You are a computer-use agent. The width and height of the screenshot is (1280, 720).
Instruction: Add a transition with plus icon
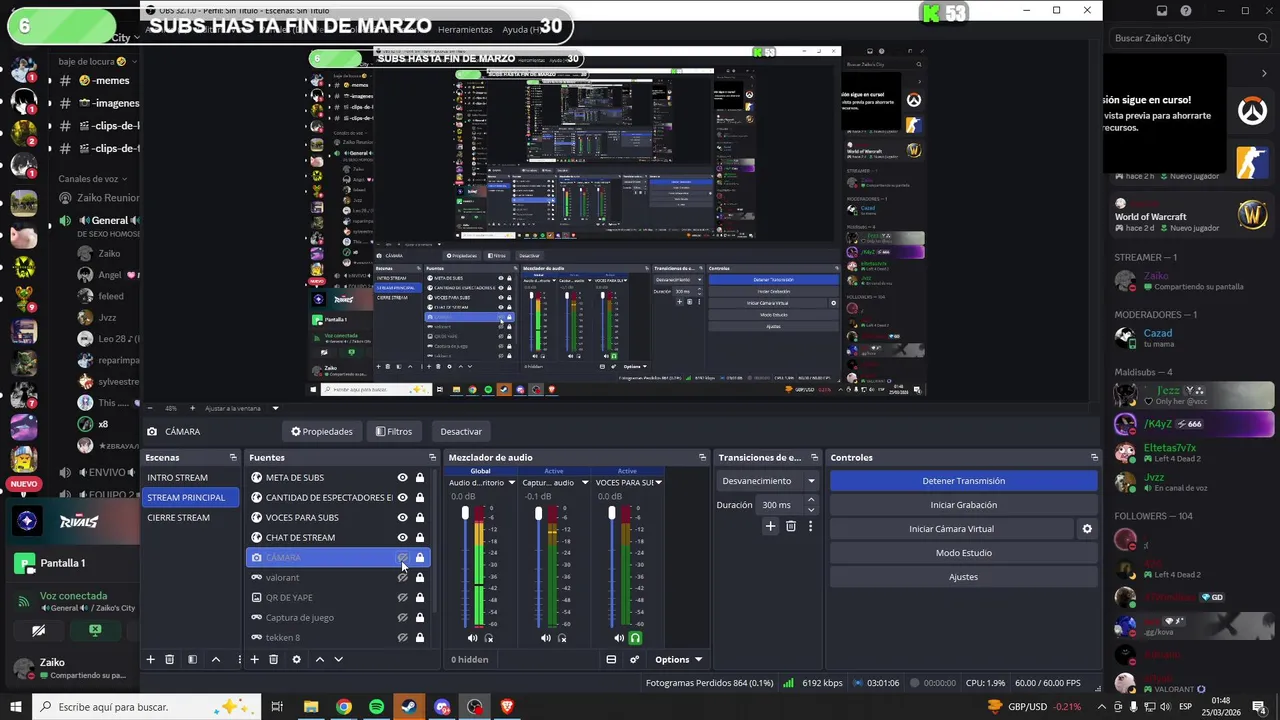tap(770, 526)
